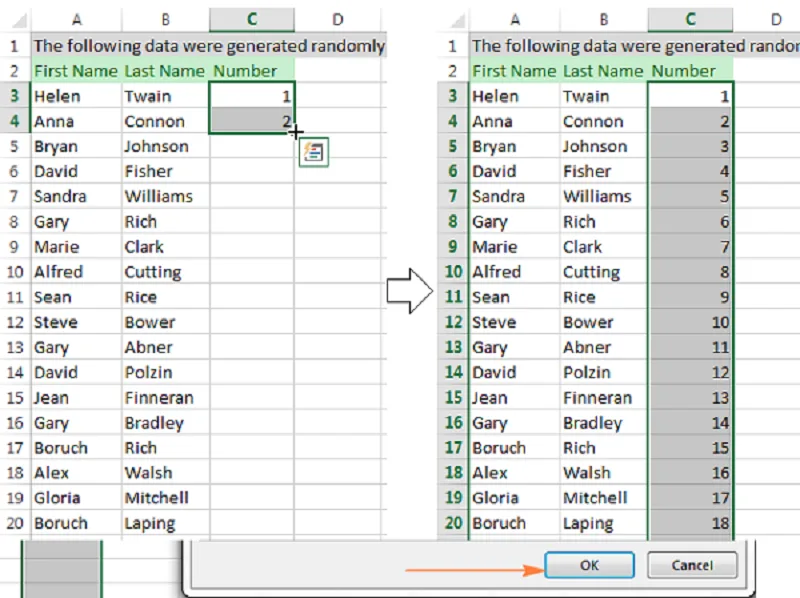Click number 5 cell in right sheet
Image resolution: width=800 pixels, height=598 pixels.
[x=690, y=196]
